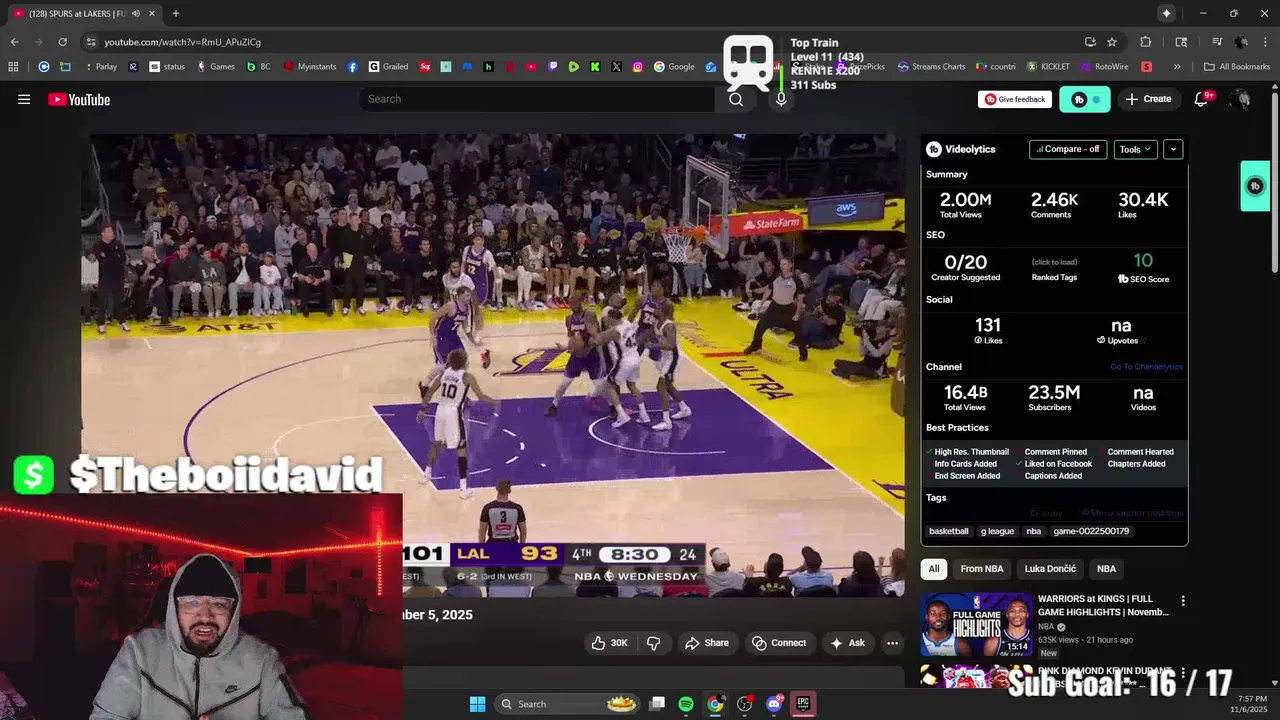Open the Chrome apps grid bookmark

pyautogui.click(x=13, y=67)
